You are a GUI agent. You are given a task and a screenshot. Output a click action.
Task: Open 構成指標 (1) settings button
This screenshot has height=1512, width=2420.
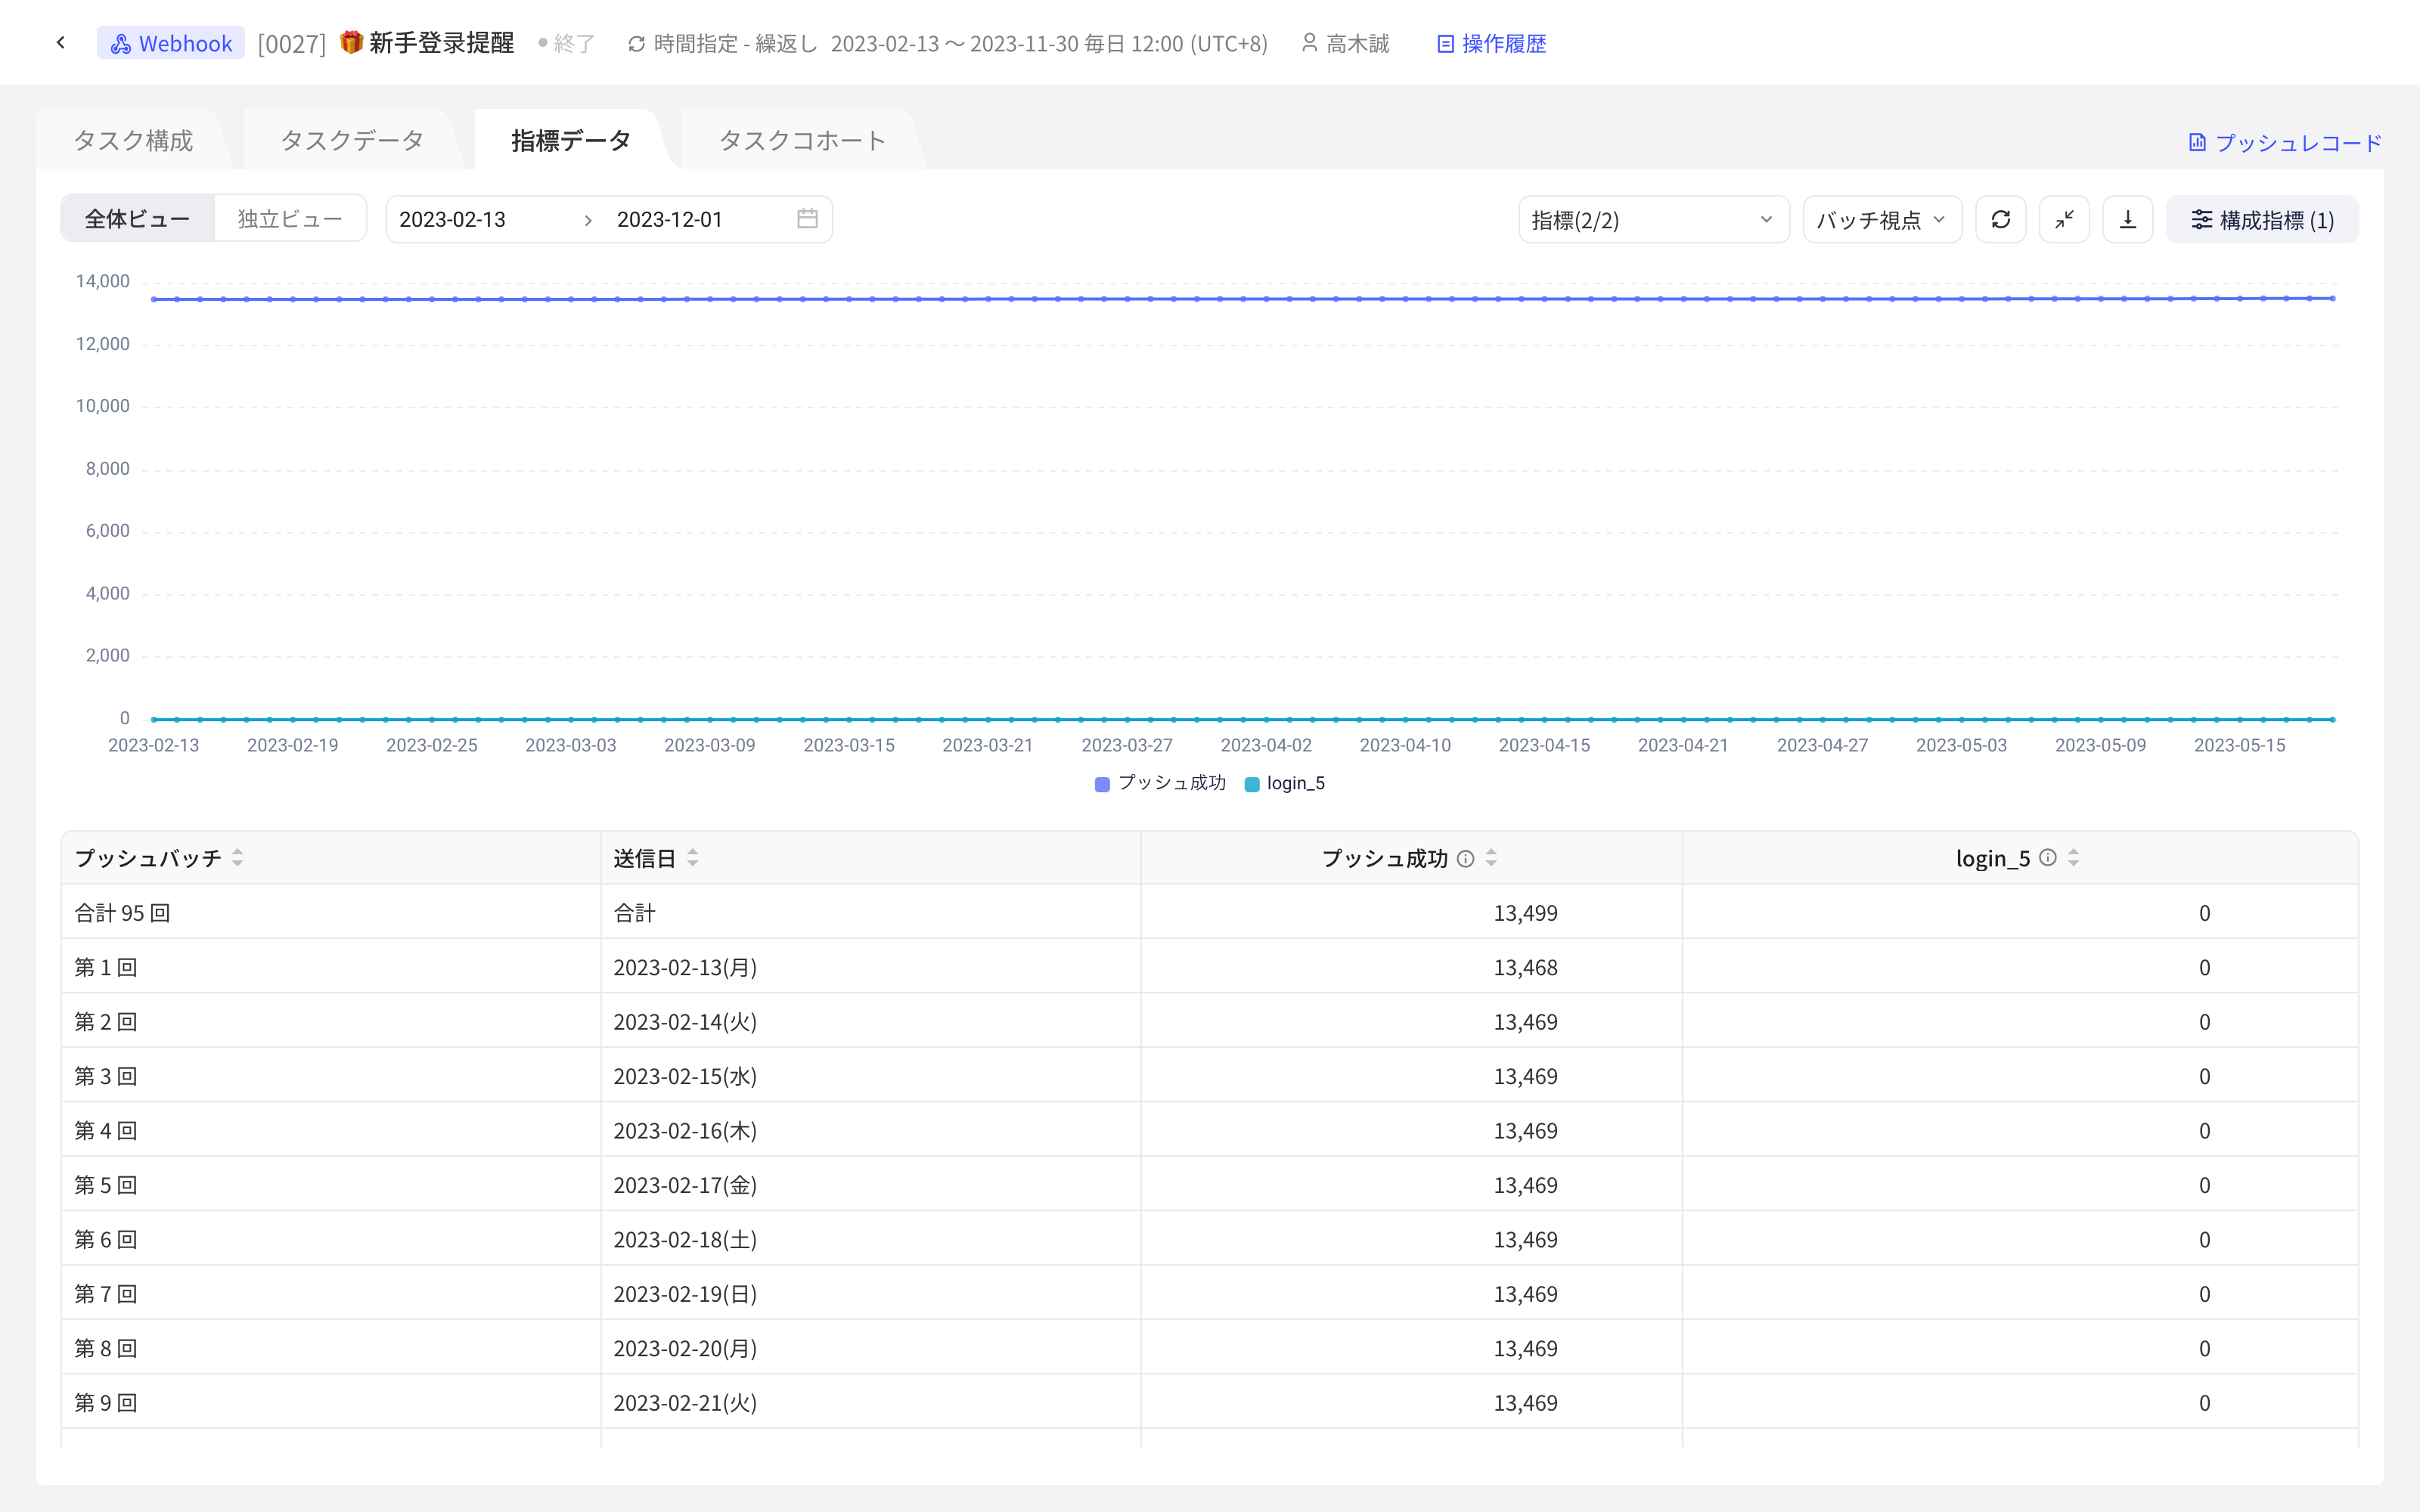pos(2262,219)
